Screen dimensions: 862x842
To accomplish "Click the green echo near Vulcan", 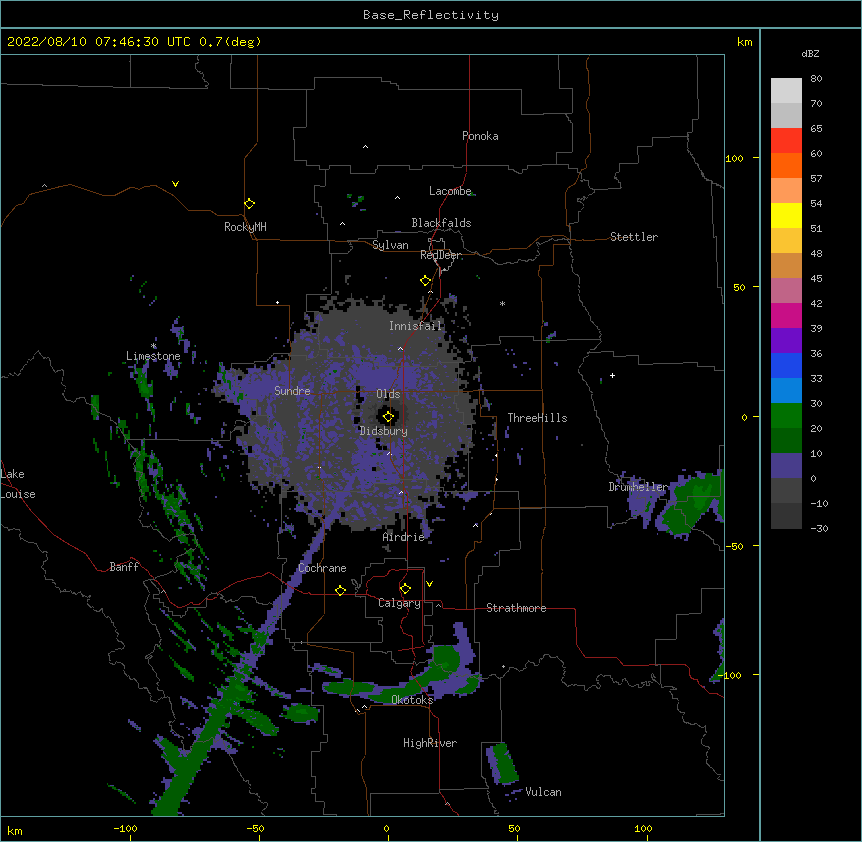I will (x=504, y=763).
